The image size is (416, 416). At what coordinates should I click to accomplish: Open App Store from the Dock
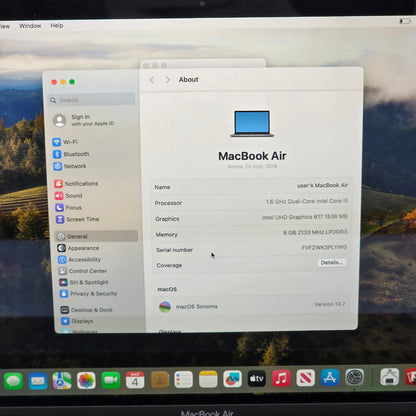330,378
